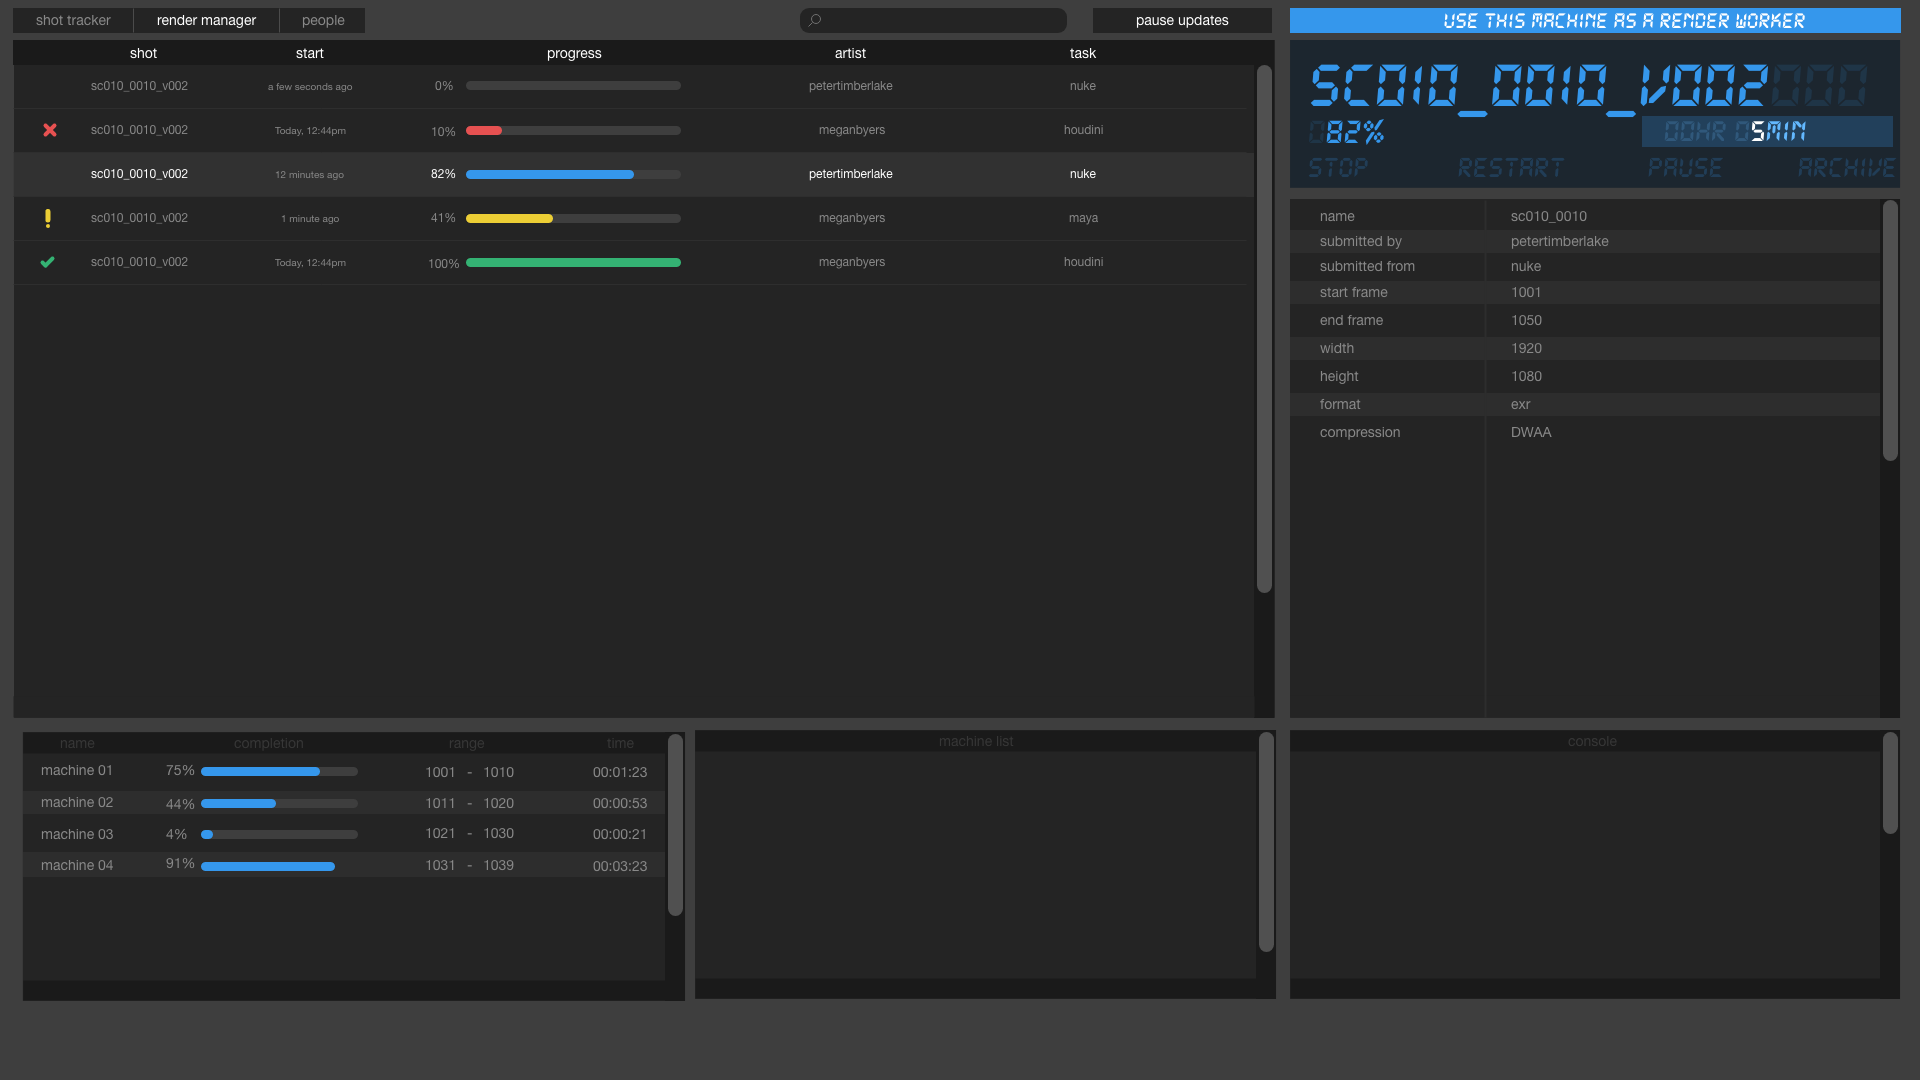Click the green checkmark completed icon

(x=47, y=262)
